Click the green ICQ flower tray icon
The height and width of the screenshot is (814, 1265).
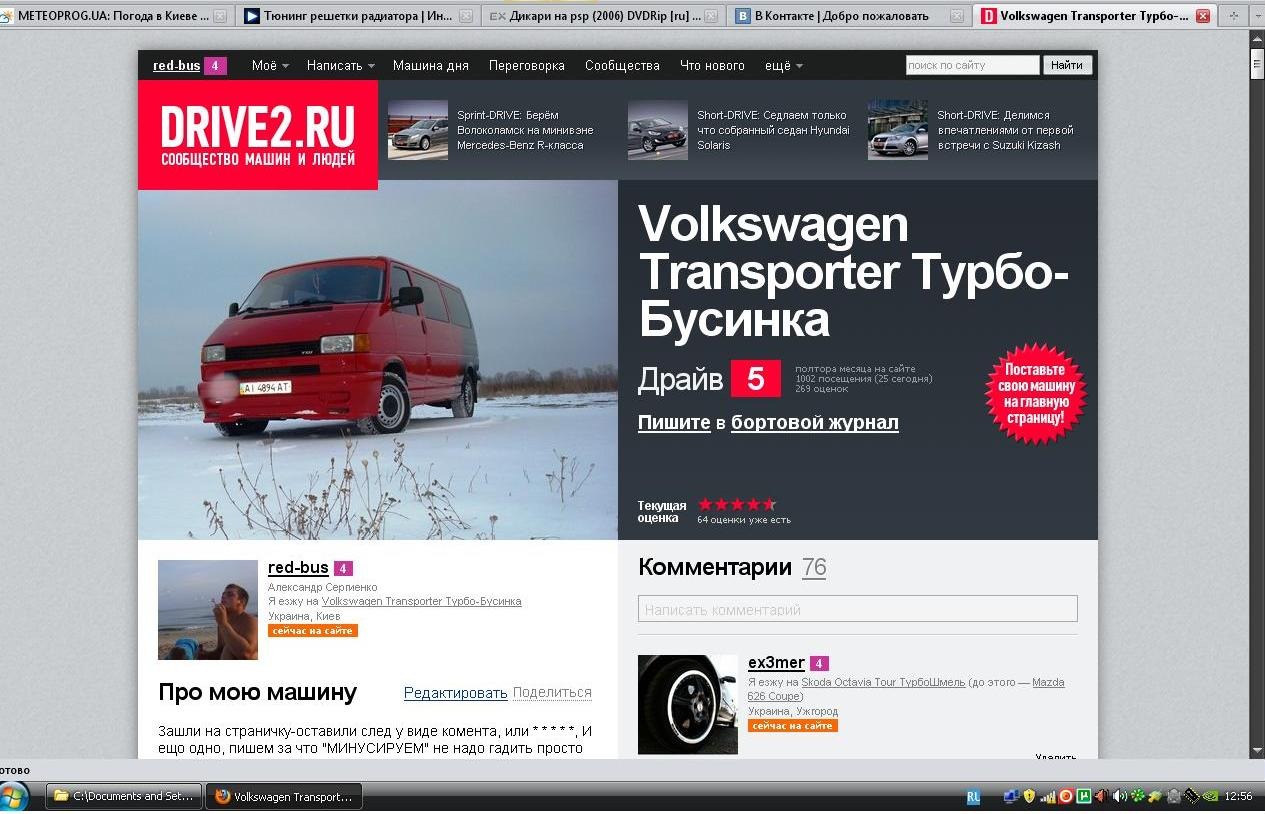pyautogui.click(x=1138, y=796)
